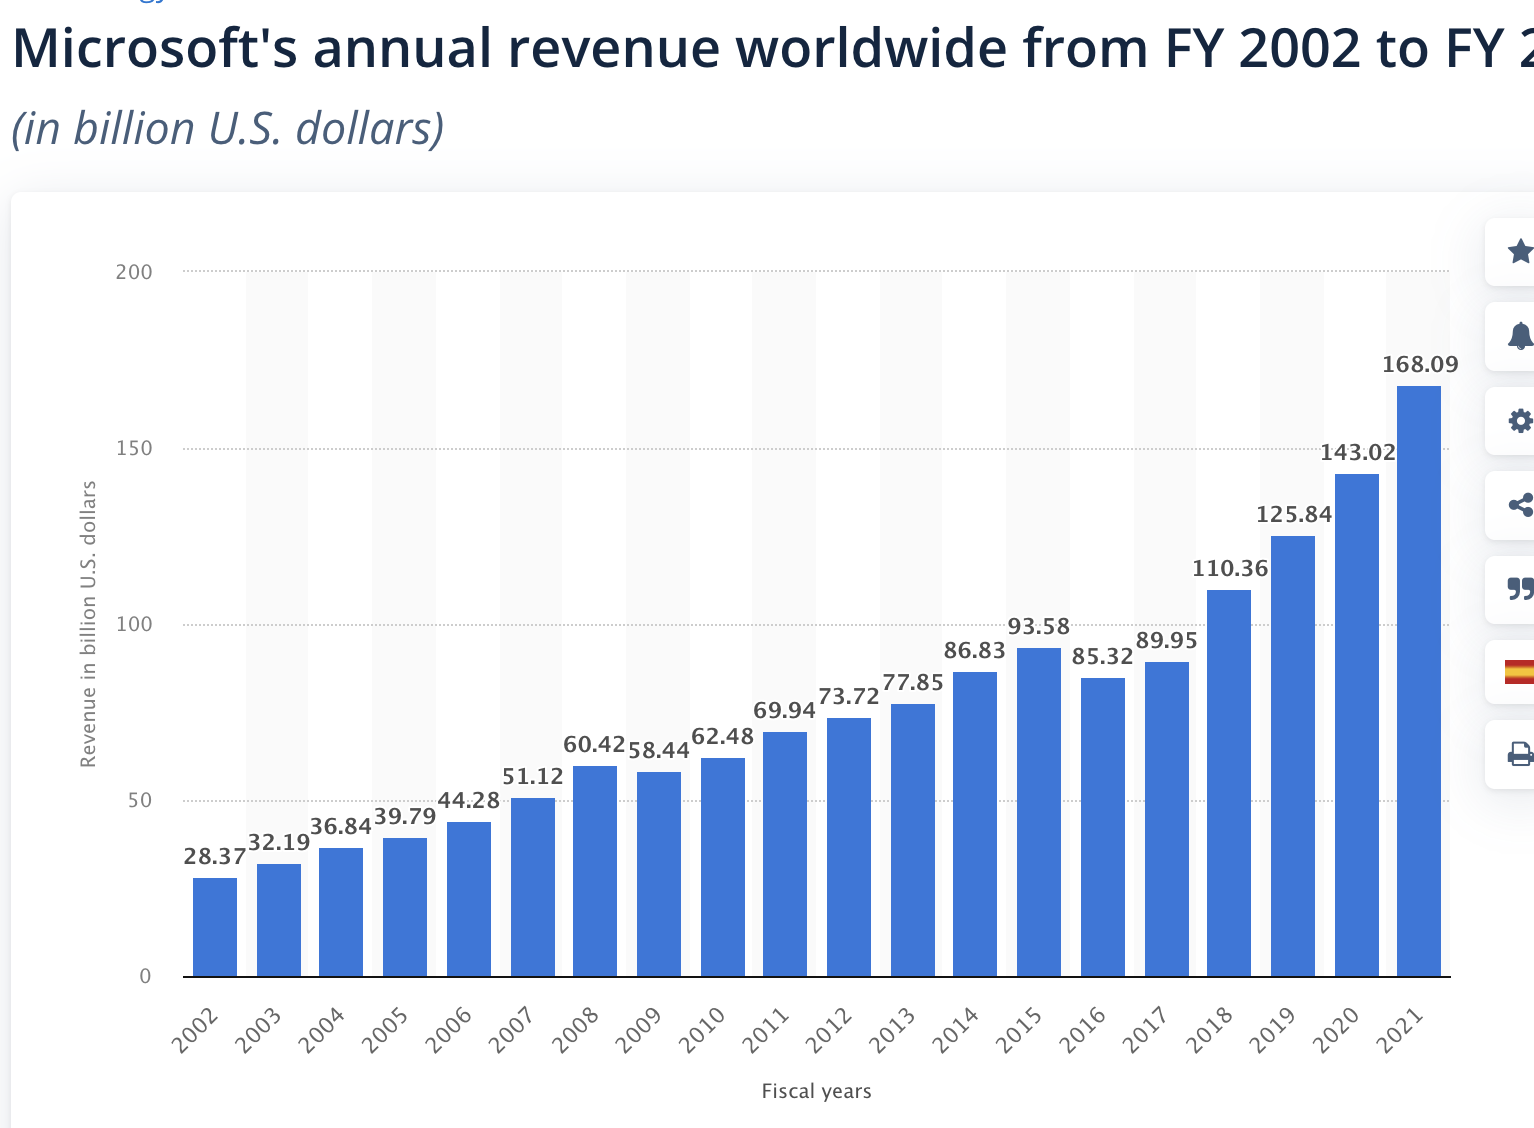Click the 2004 bar labeled 36.84
The width and height of the screenshot is (1534, 1128).
point(341,912)
